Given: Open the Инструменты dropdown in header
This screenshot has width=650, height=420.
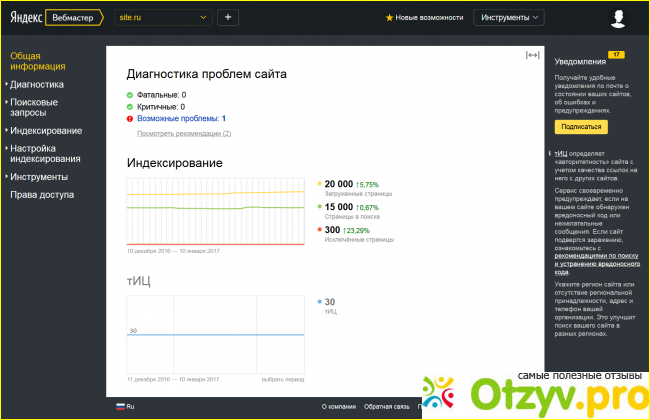Looking at the screenshot, I should (509, 17).
